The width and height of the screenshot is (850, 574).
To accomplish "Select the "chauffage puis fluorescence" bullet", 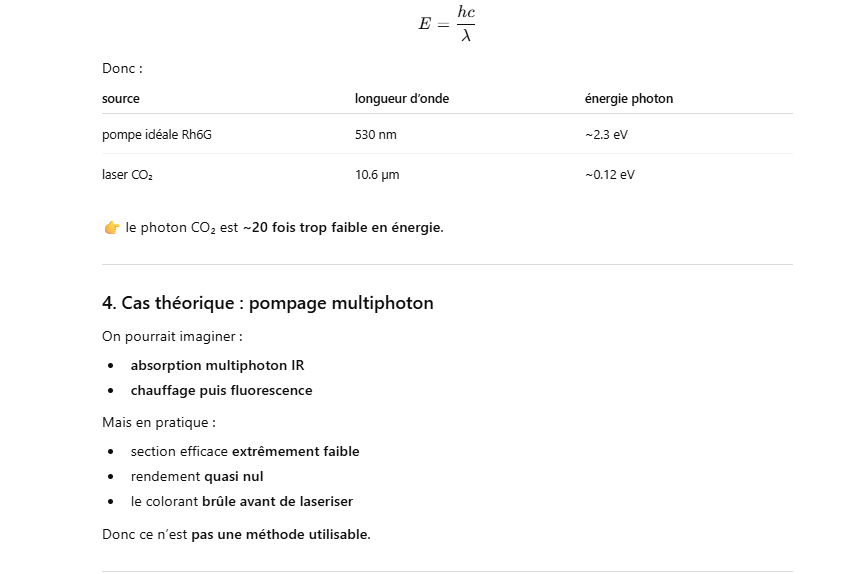I will tap(221, 390).
